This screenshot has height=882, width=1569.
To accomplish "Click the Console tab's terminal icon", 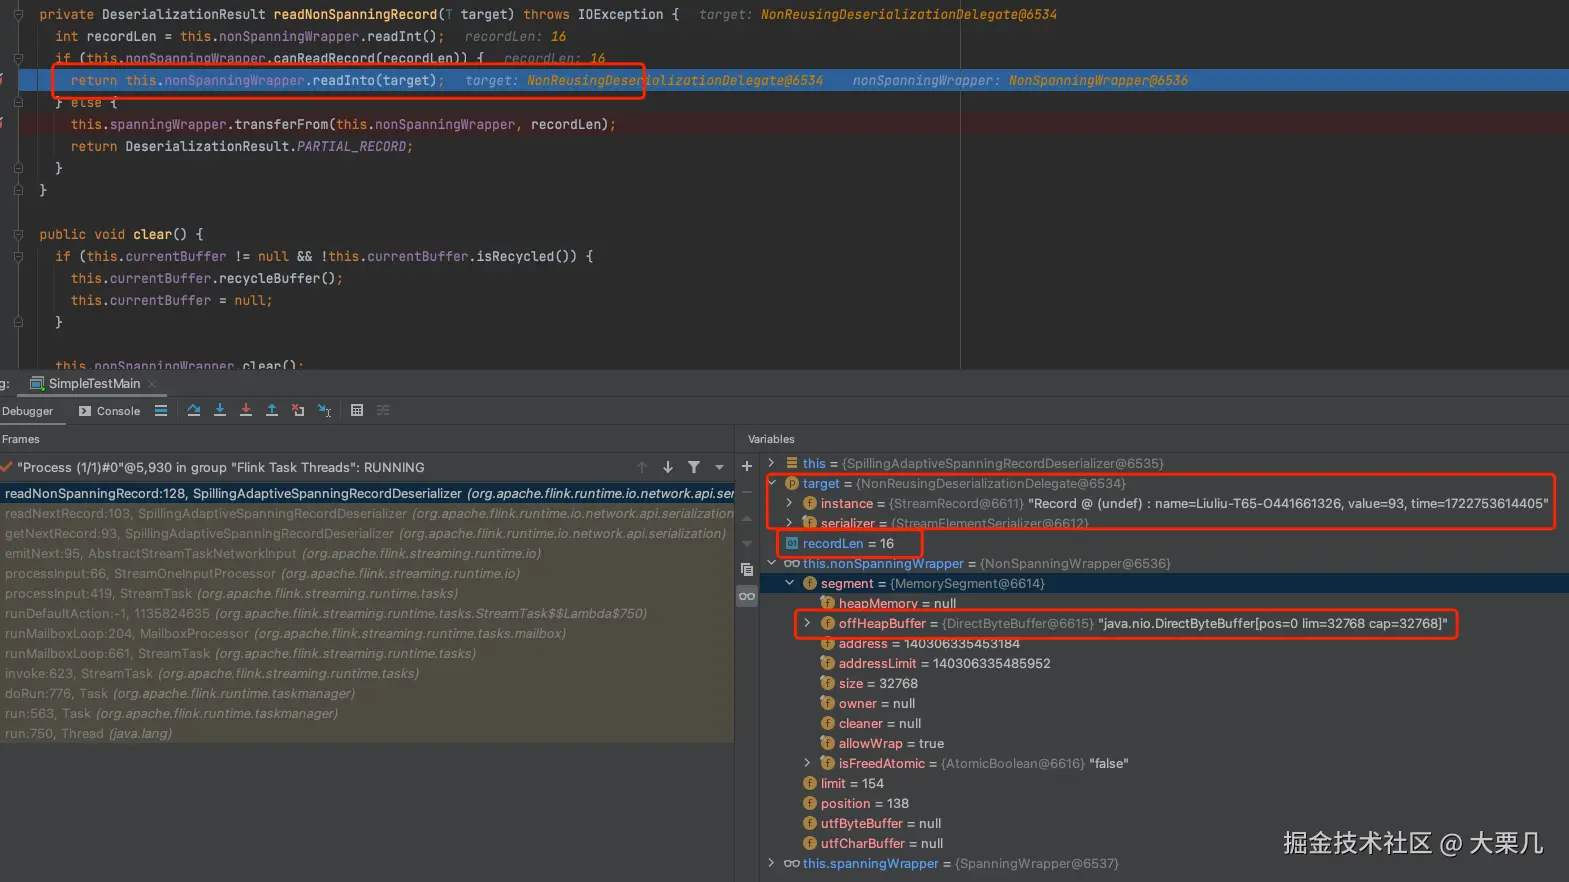I will 85,411.
